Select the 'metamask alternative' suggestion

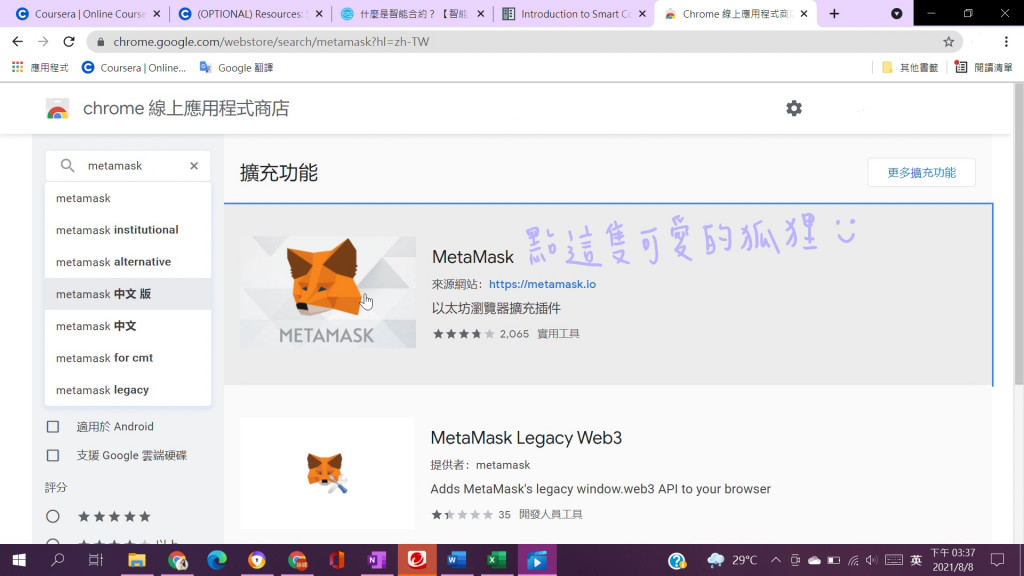[128, 262]
